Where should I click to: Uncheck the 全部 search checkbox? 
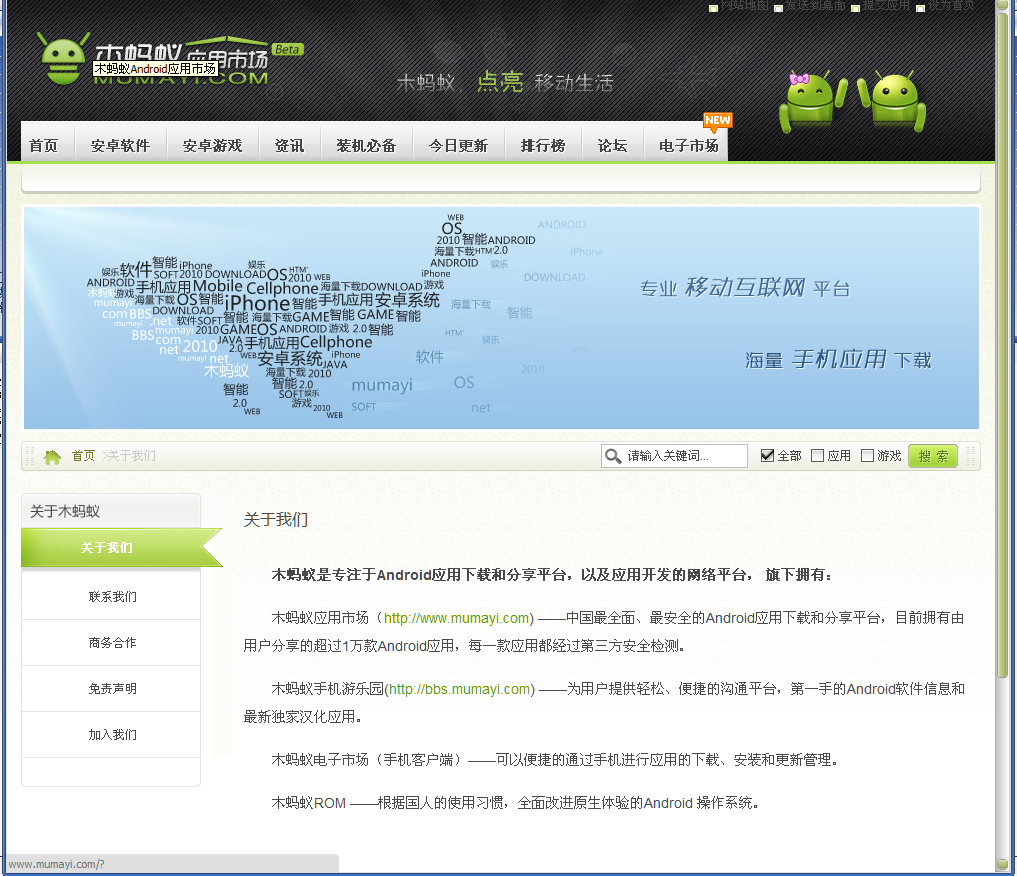[x=768, y=455]
